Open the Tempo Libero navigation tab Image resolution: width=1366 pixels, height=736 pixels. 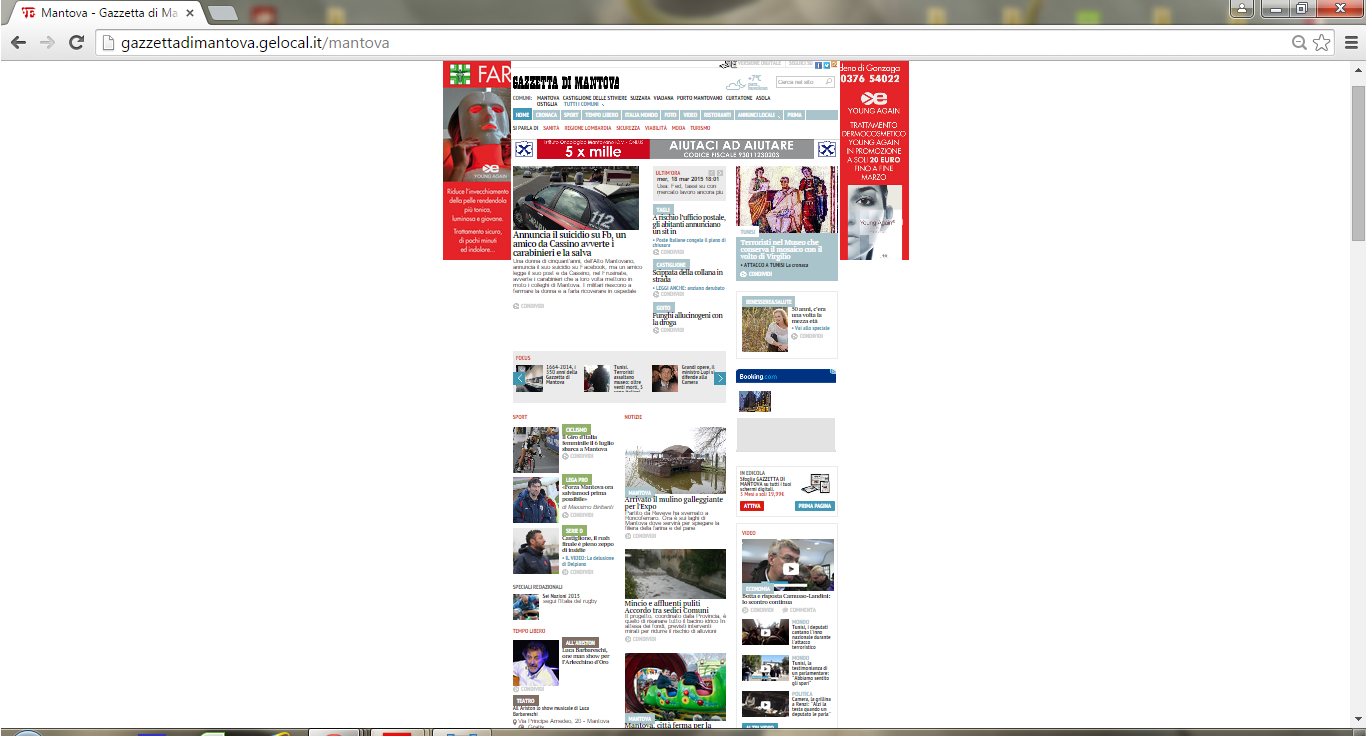pos(601,115)
